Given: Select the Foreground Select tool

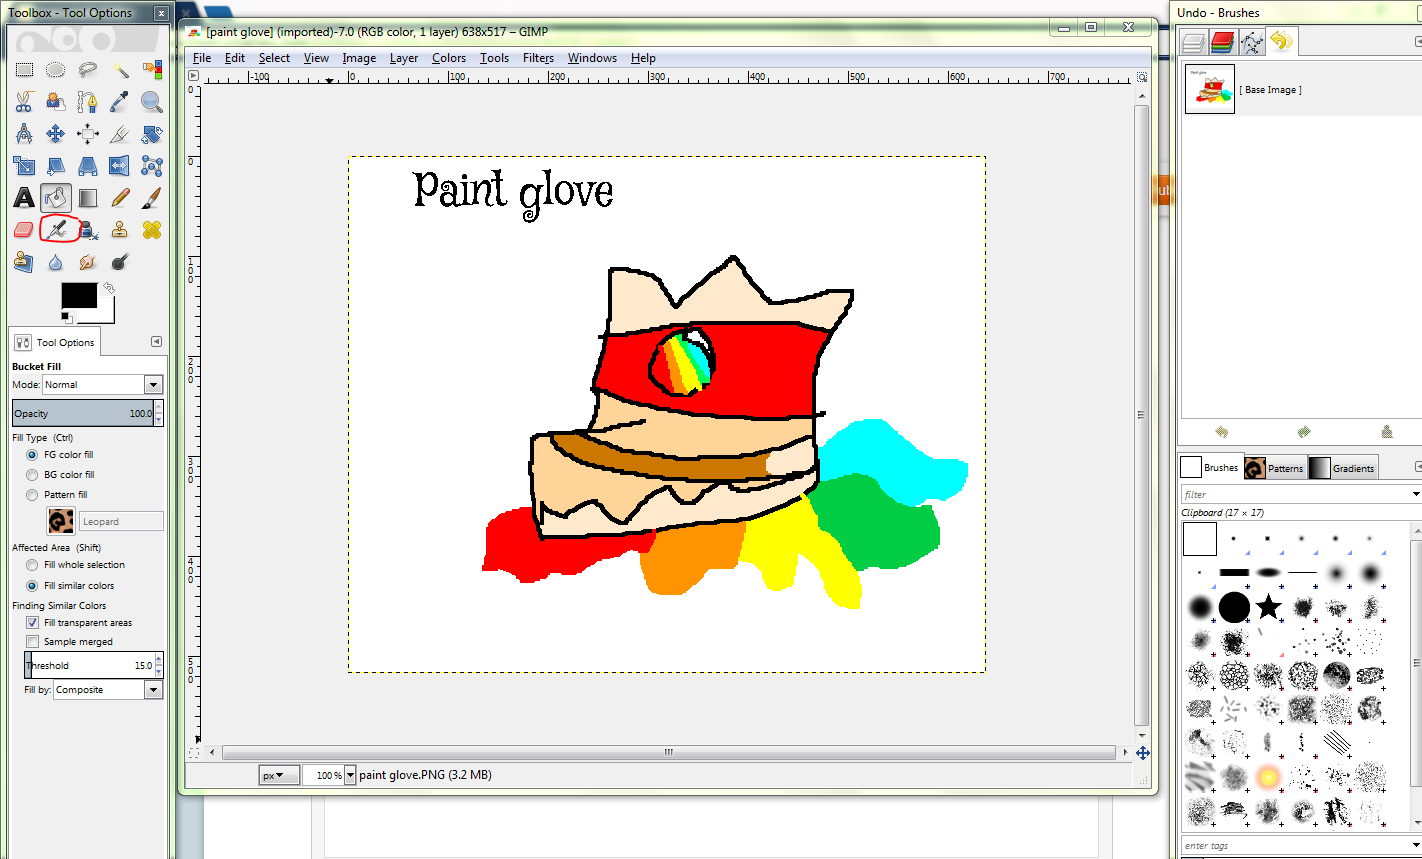Looking at the screenshot, I should [x=56, y=102].
